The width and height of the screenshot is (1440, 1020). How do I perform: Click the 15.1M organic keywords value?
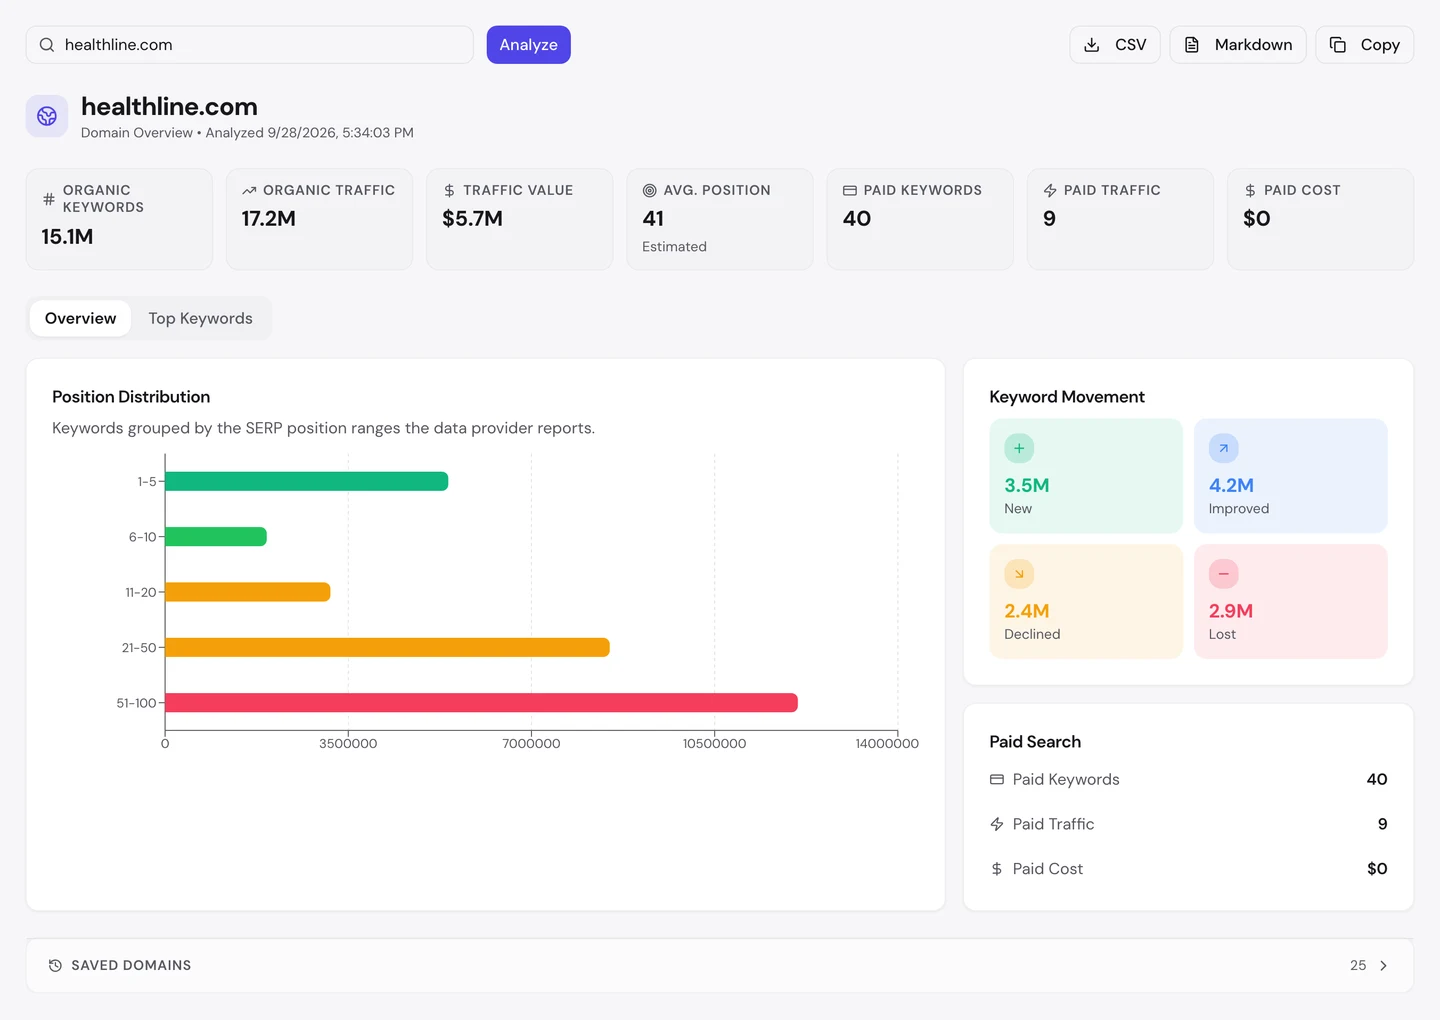[x=67, y=237]
